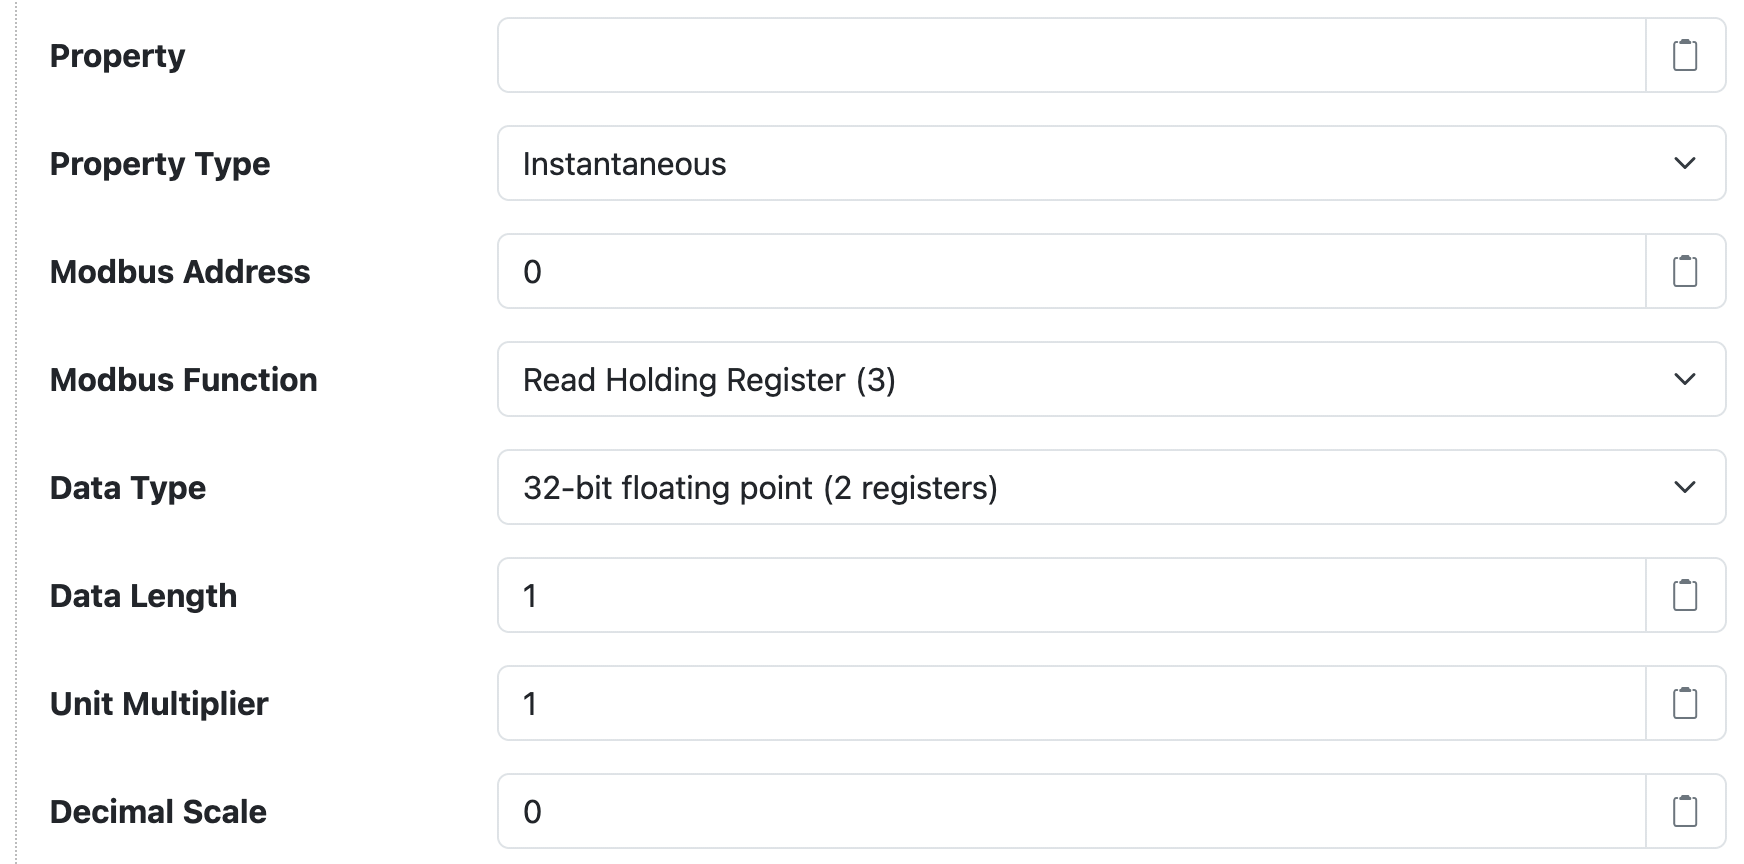The image size is (1744, 864).
Task: Click the Data Length input containing 1
Action: point(1000,595)
